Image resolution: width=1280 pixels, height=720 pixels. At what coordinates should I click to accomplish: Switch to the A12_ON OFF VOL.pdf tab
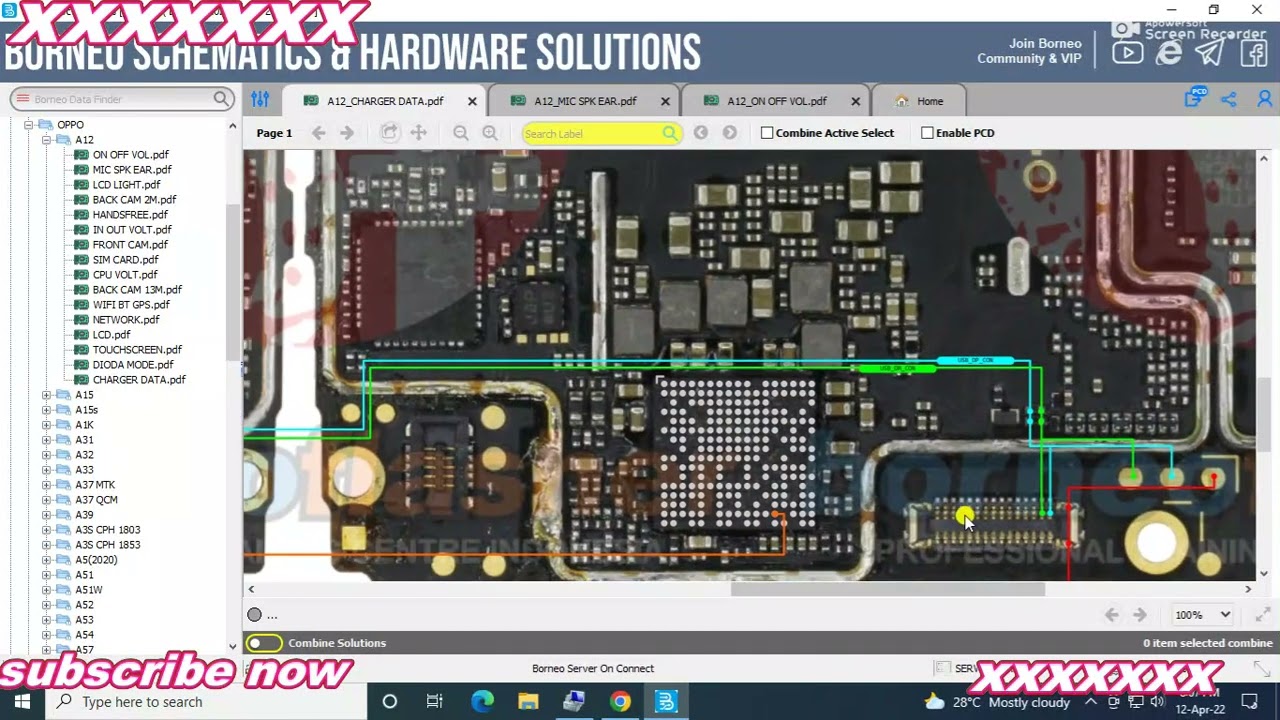tap(775, 101)
